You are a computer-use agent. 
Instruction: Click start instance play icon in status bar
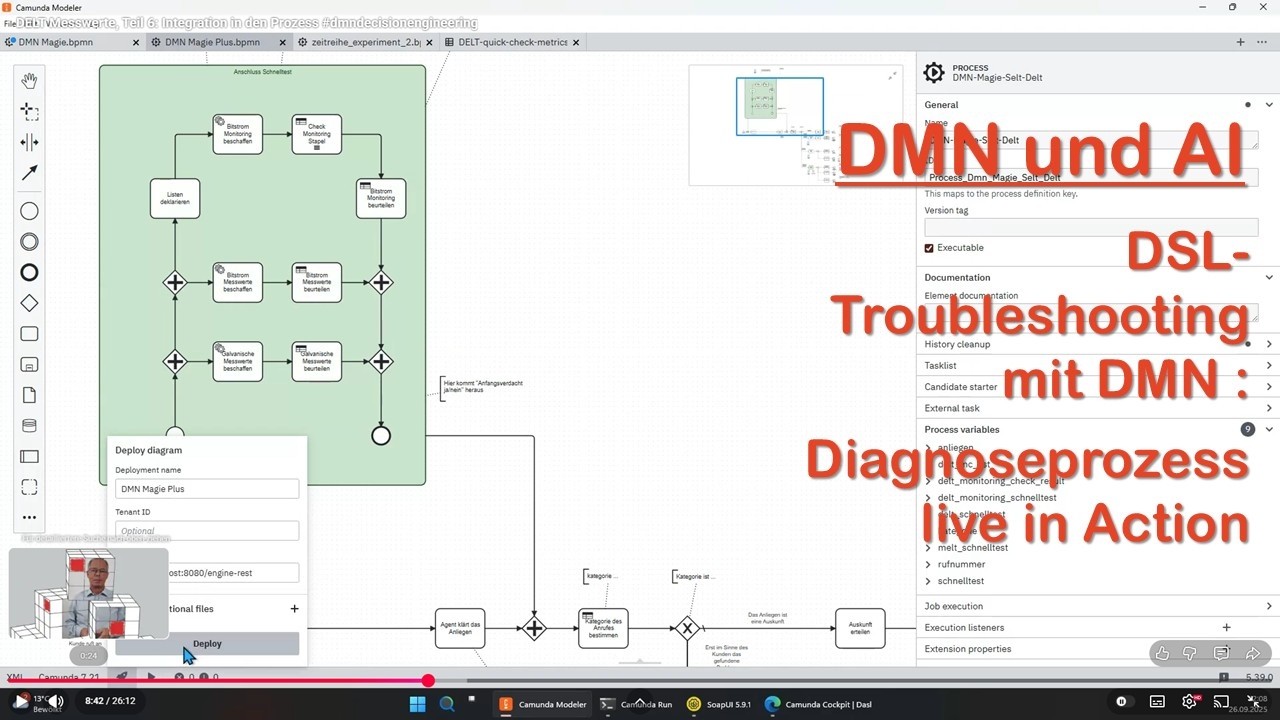pyautogui.click(x=152, y=677)
